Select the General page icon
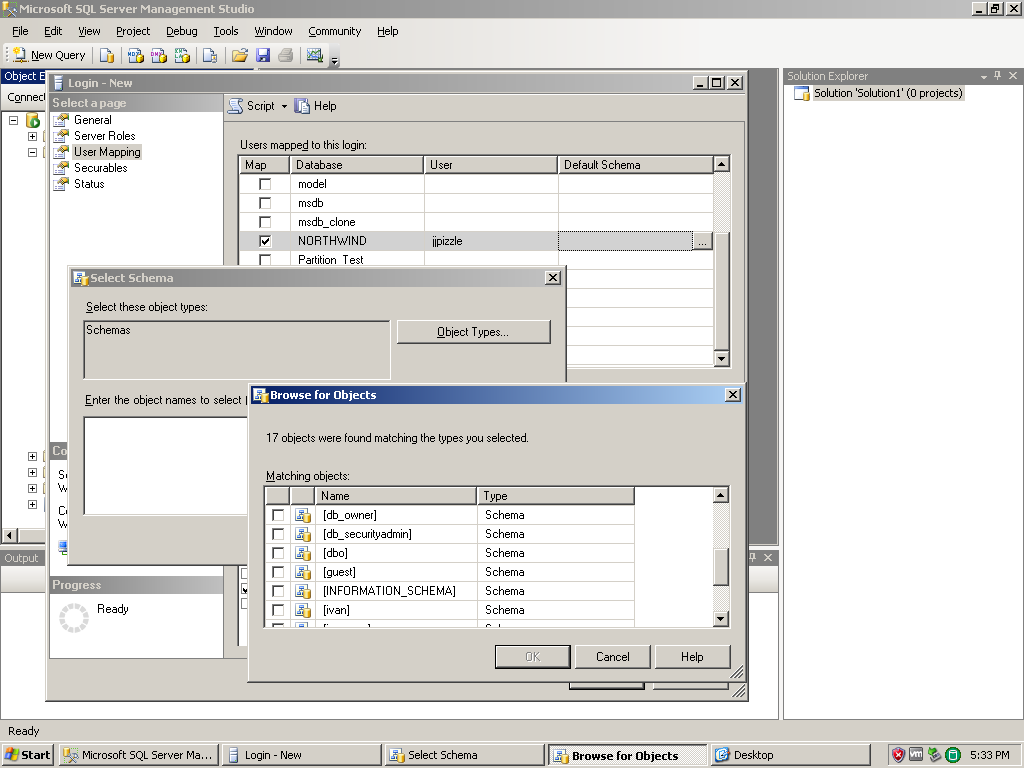This screenshot has height=768, width=1024. point(61,120)
